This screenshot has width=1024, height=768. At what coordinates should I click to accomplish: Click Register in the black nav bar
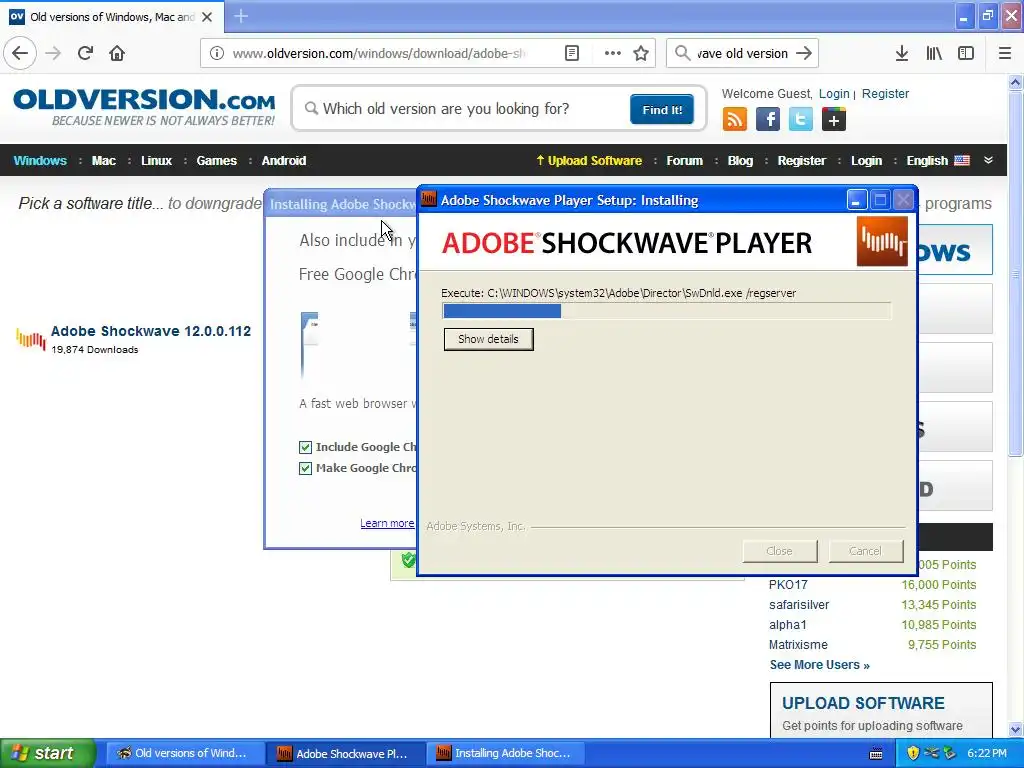coord(801,161)
